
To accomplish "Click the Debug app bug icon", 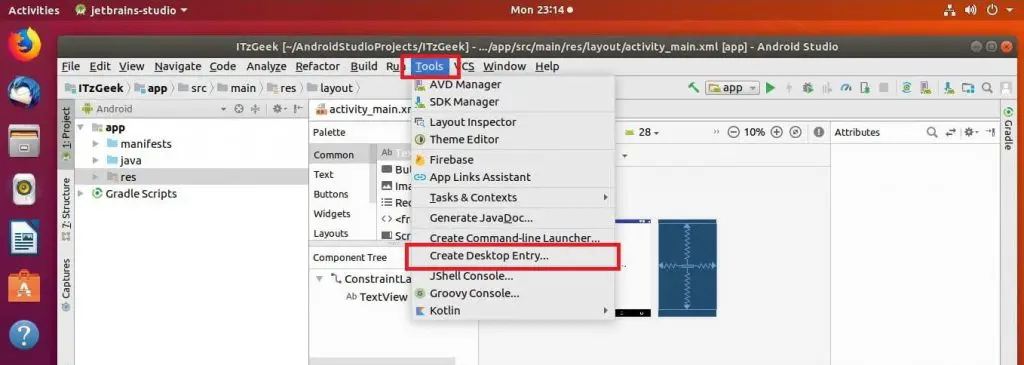I will 808,87.
